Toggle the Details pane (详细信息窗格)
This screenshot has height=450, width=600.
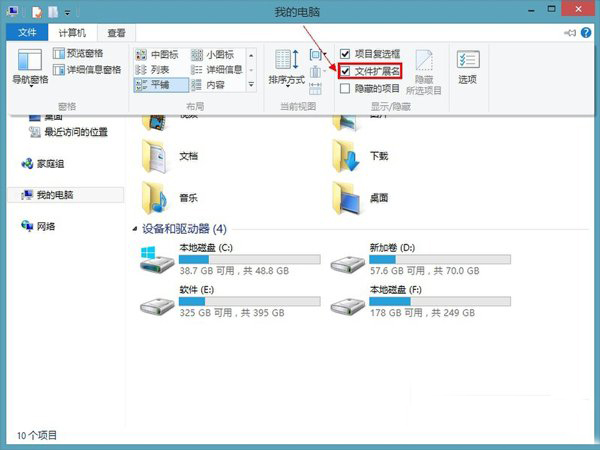coord(87,70)
